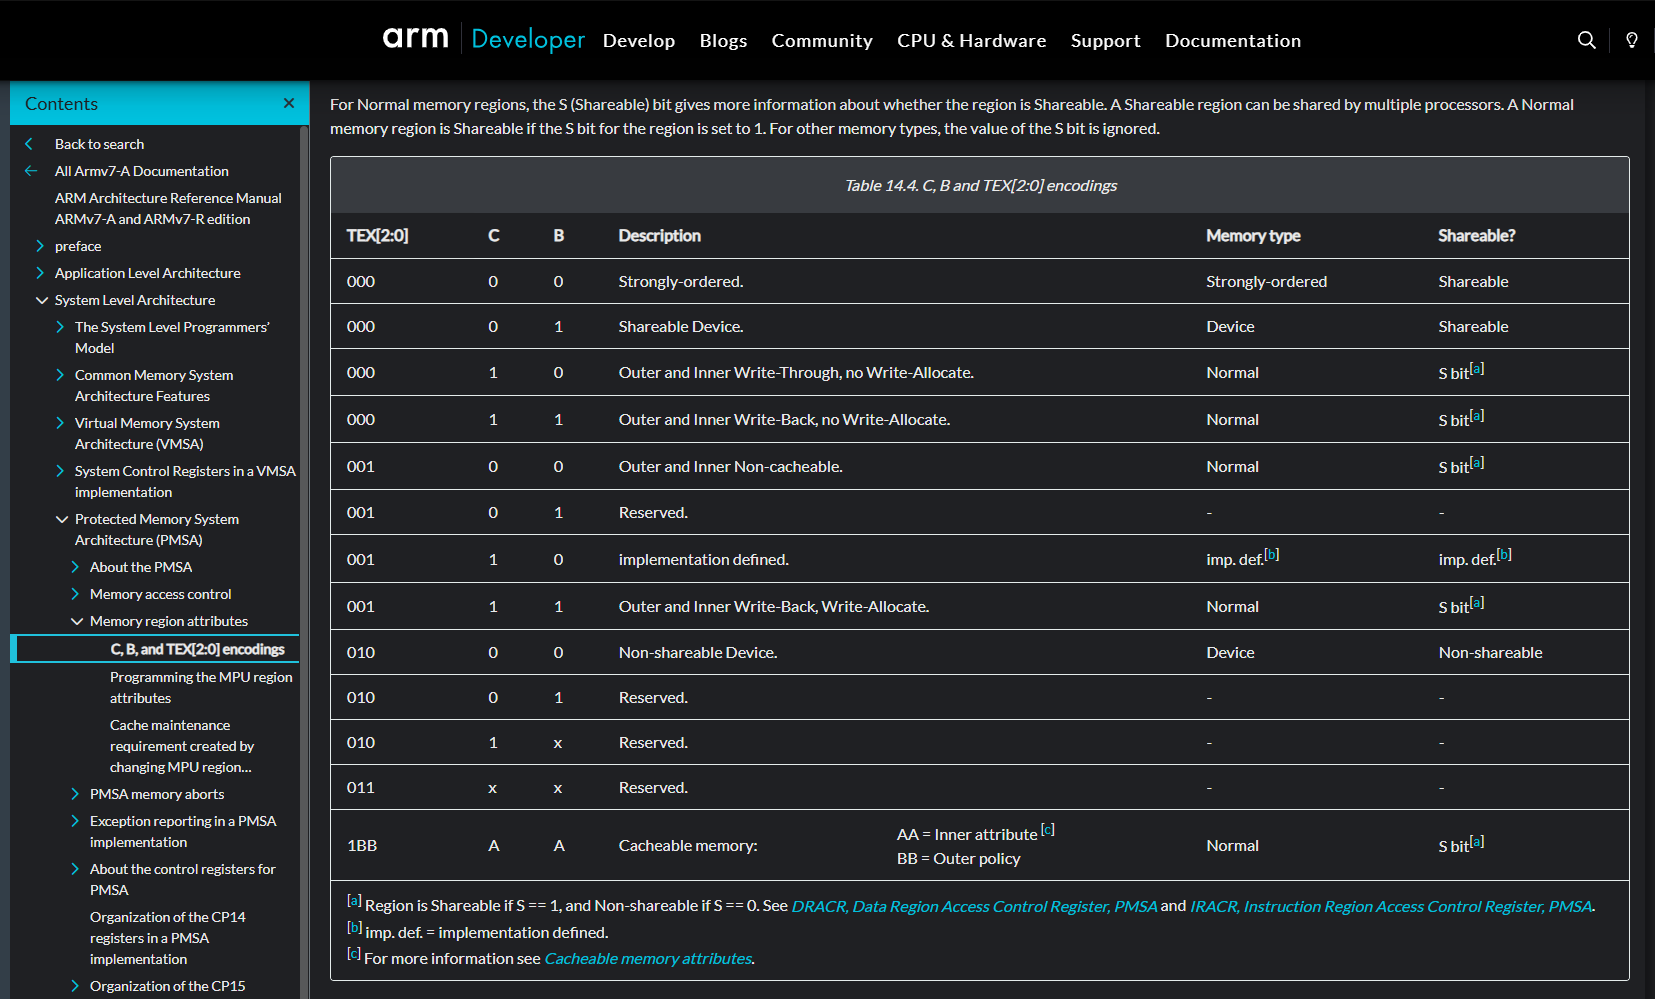This screenshot has width=1655, height=999.
Task: Click the 1BB TEX value cell
Action: click(362, 845)
